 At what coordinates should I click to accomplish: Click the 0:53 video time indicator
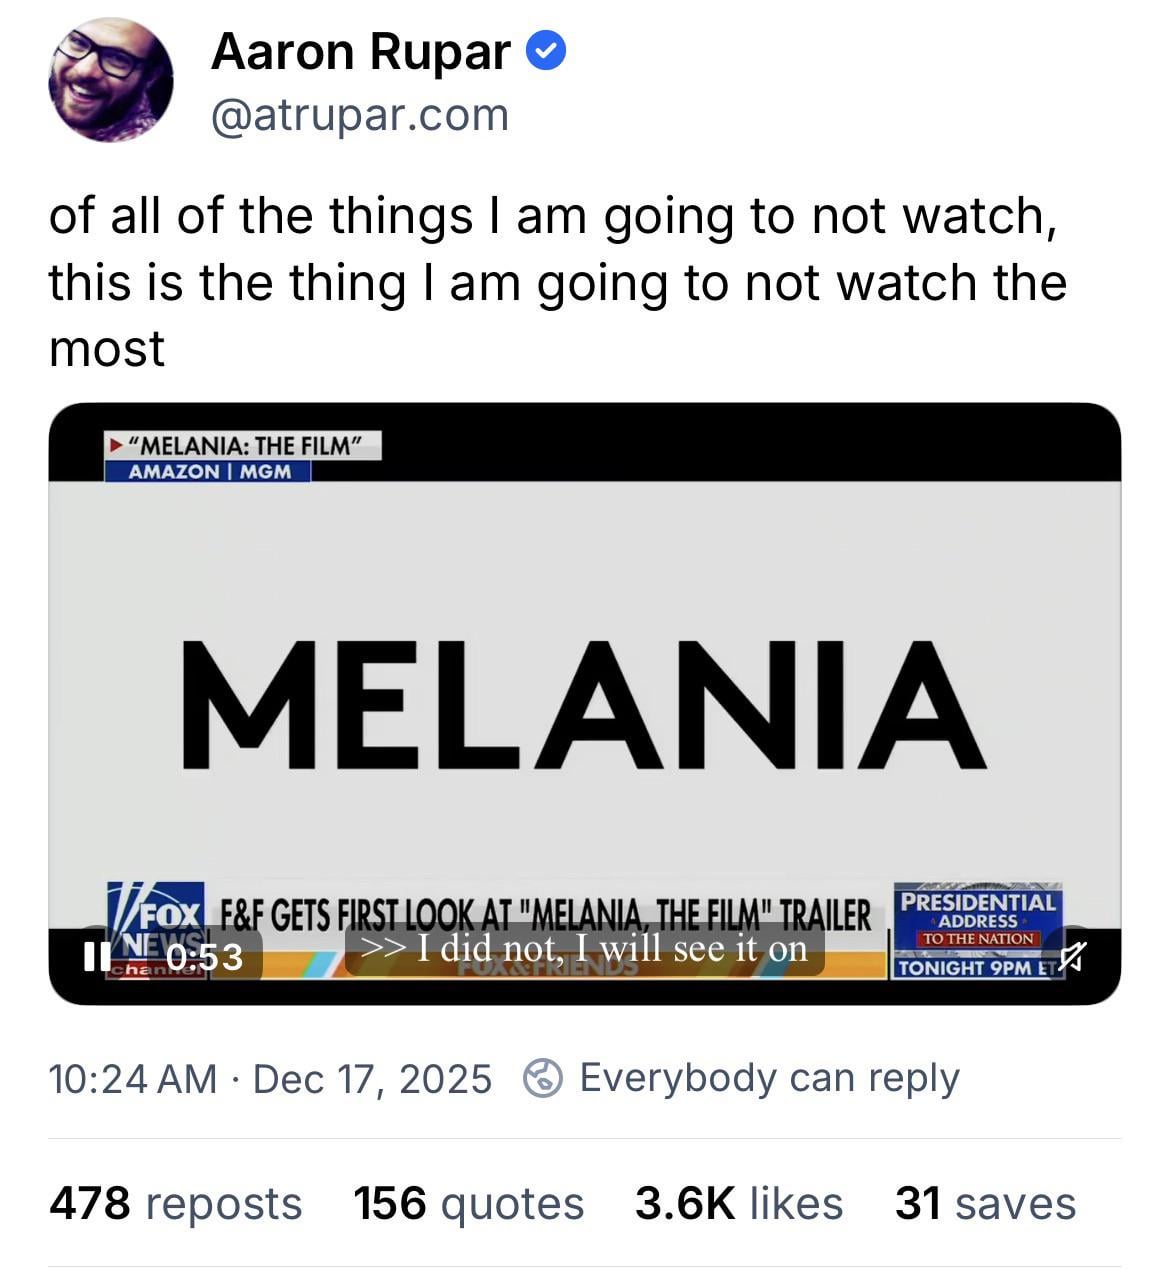pos(204,957)
